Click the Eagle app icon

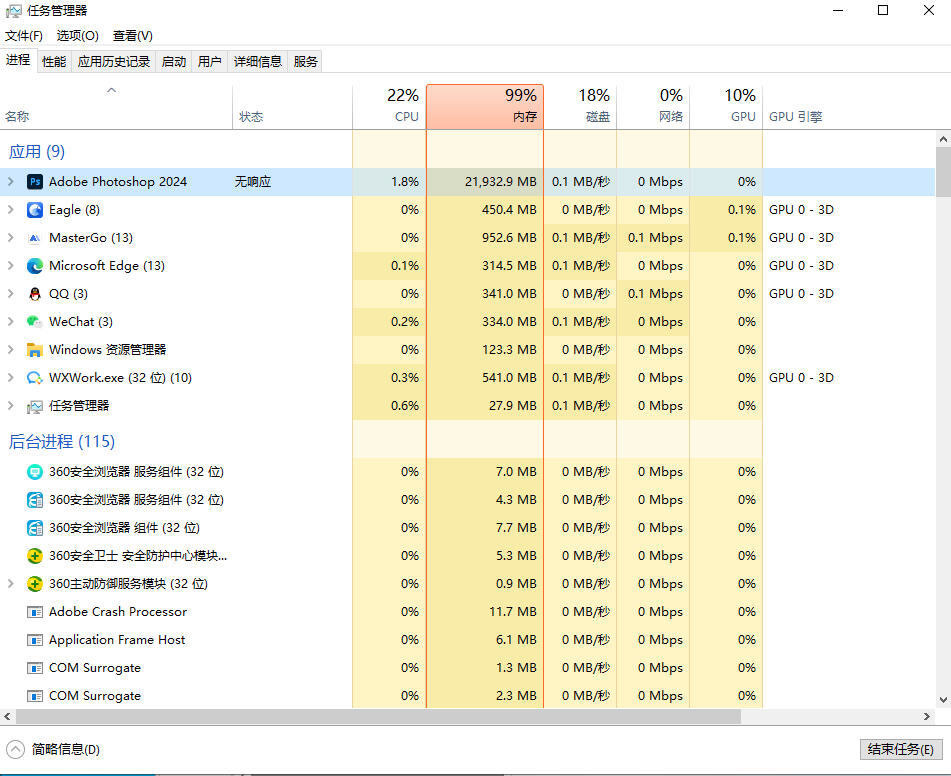35,210
